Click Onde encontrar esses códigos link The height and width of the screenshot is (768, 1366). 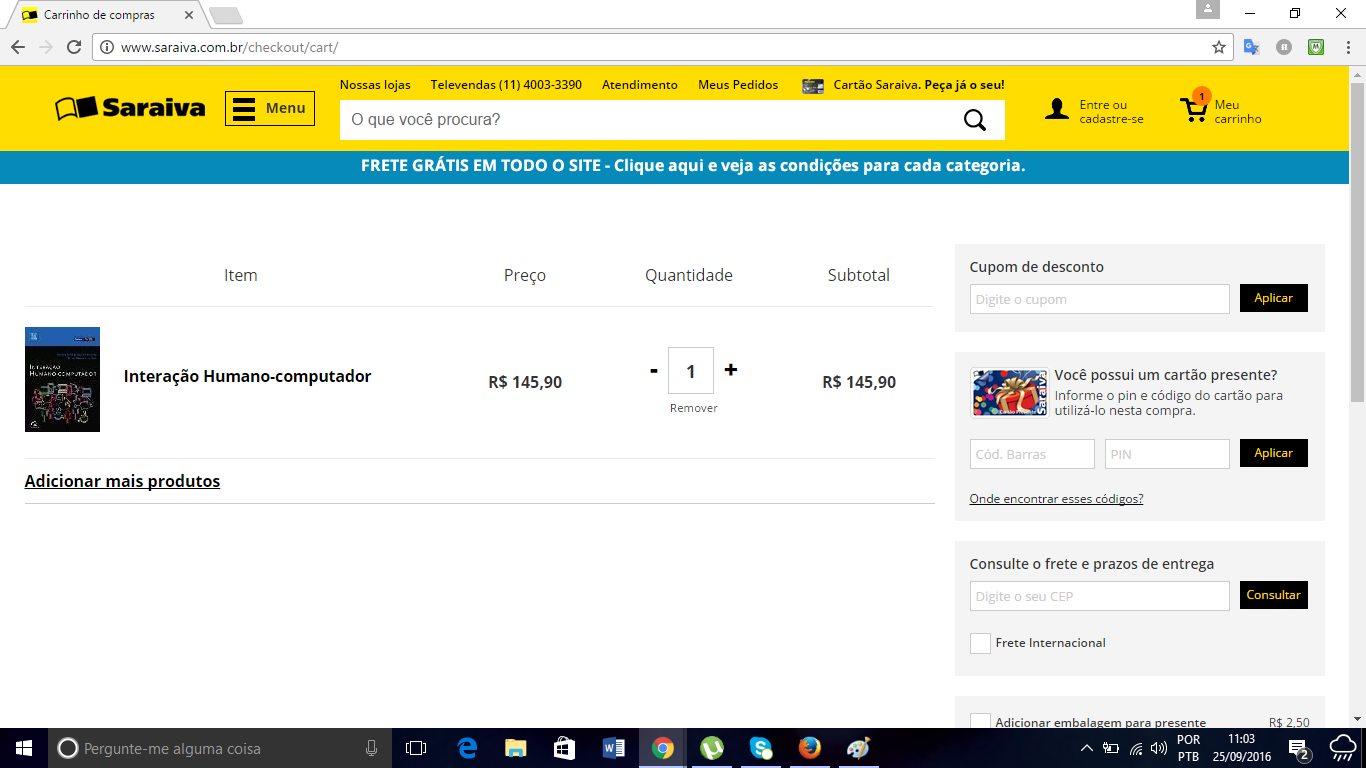pyautogui.click(x=1056, y=499)
